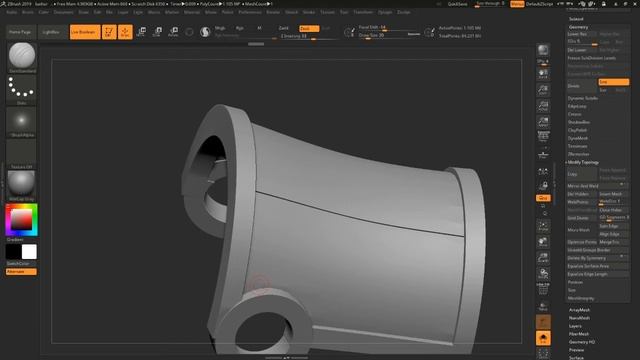Open the BrushAlpha alpha selector

tap(22, 122)
